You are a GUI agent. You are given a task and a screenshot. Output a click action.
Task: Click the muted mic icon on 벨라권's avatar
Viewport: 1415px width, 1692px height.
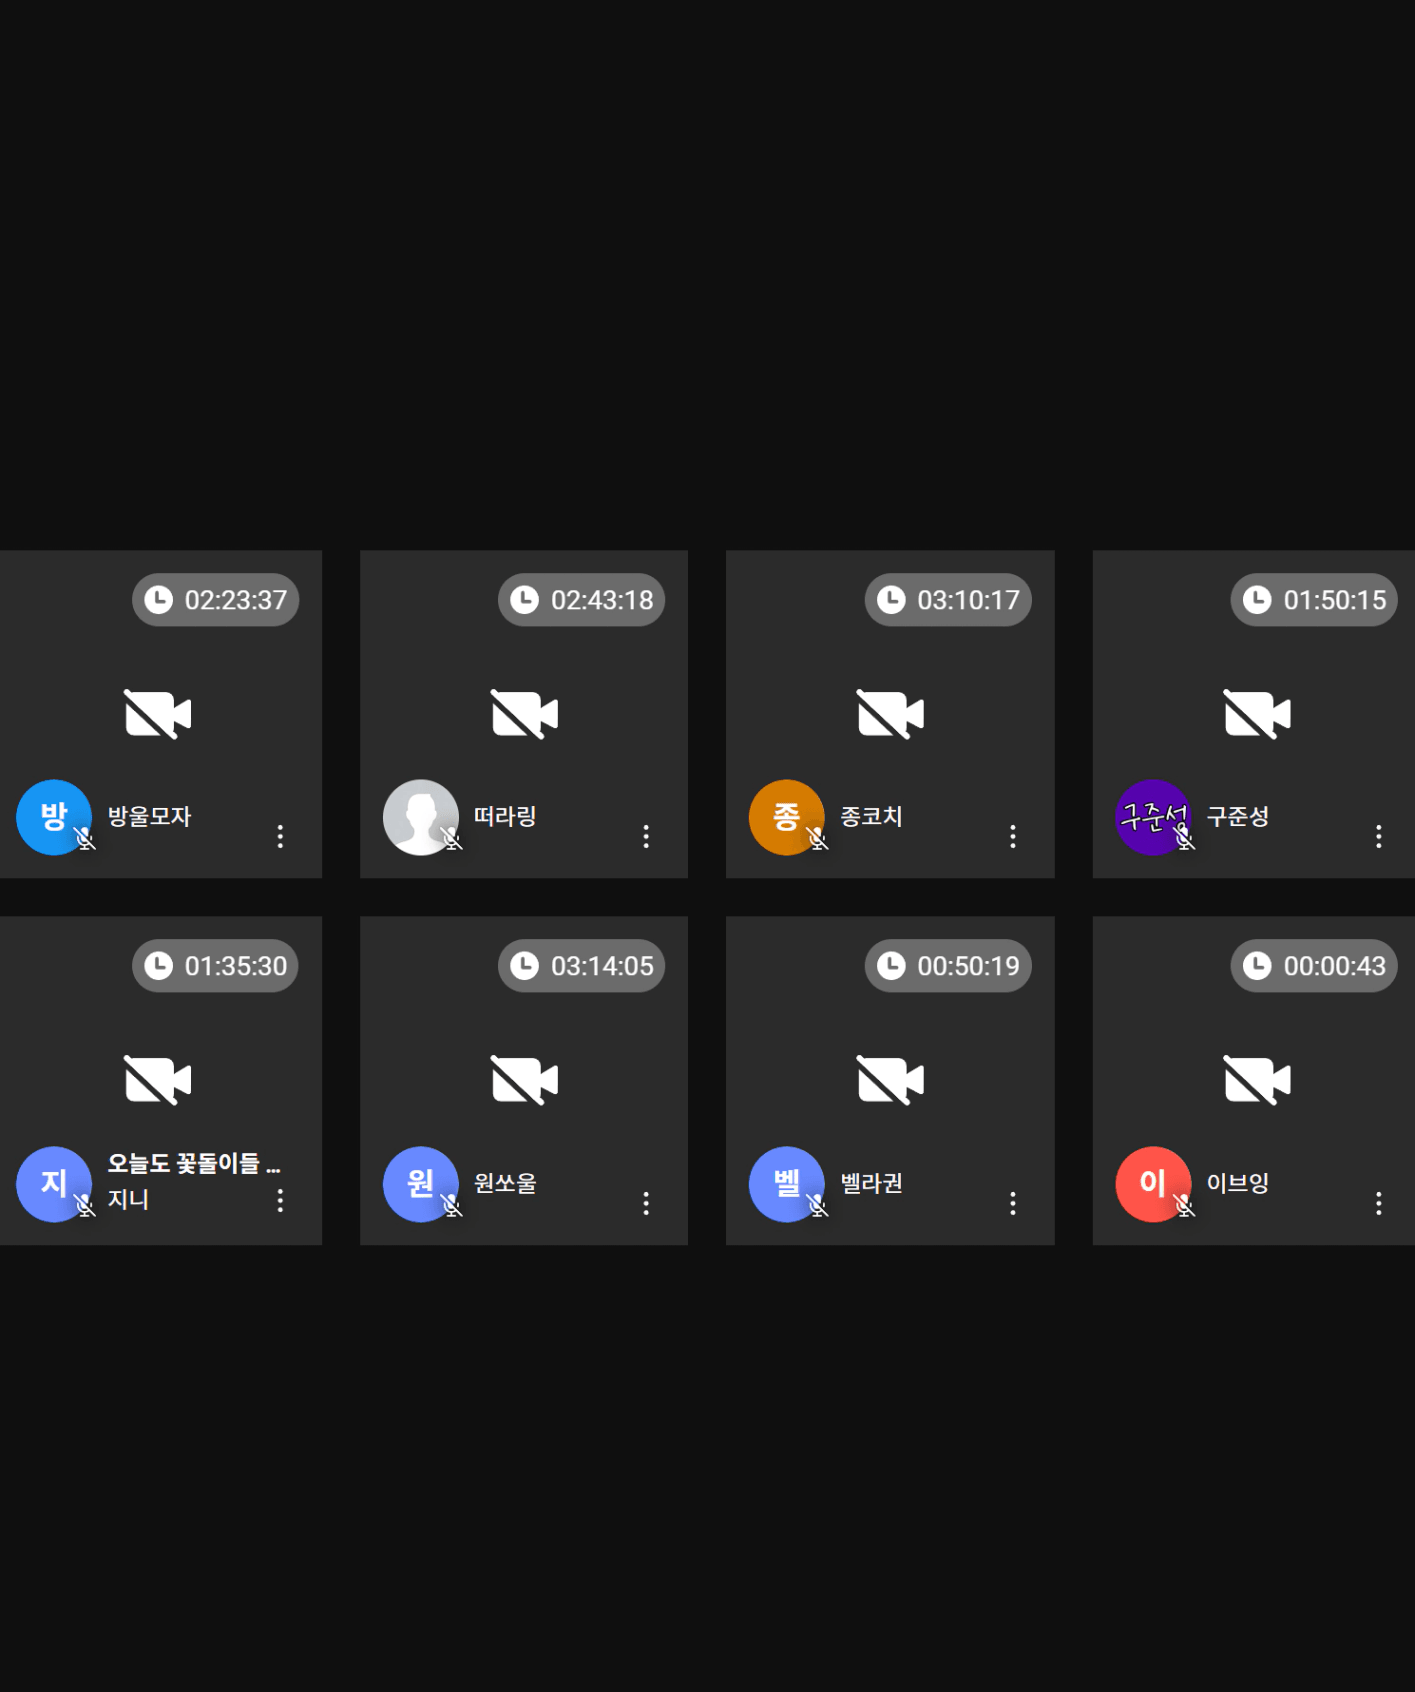pos(818,1206)
